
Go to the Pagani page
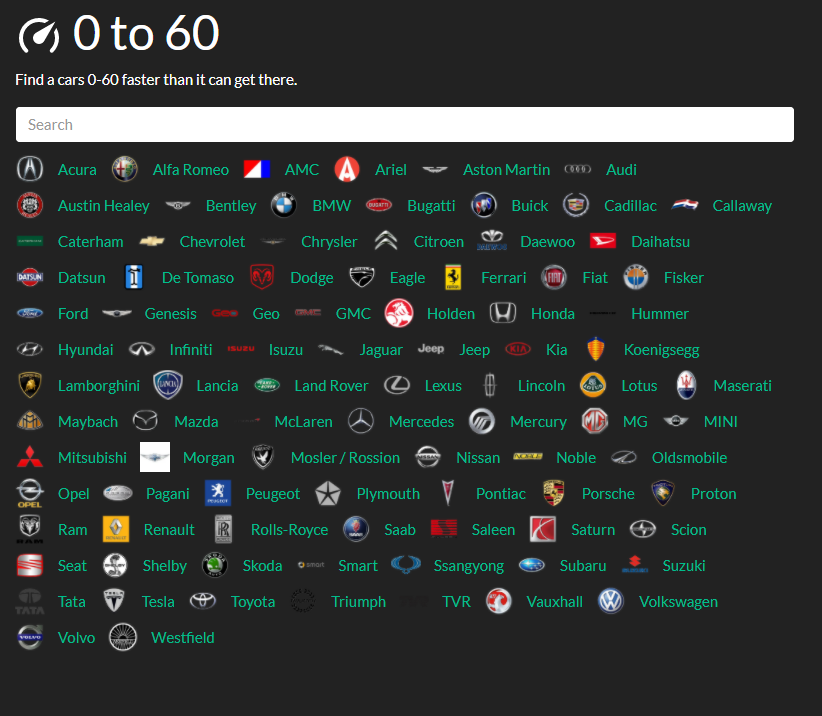click(x=168, y=494)
